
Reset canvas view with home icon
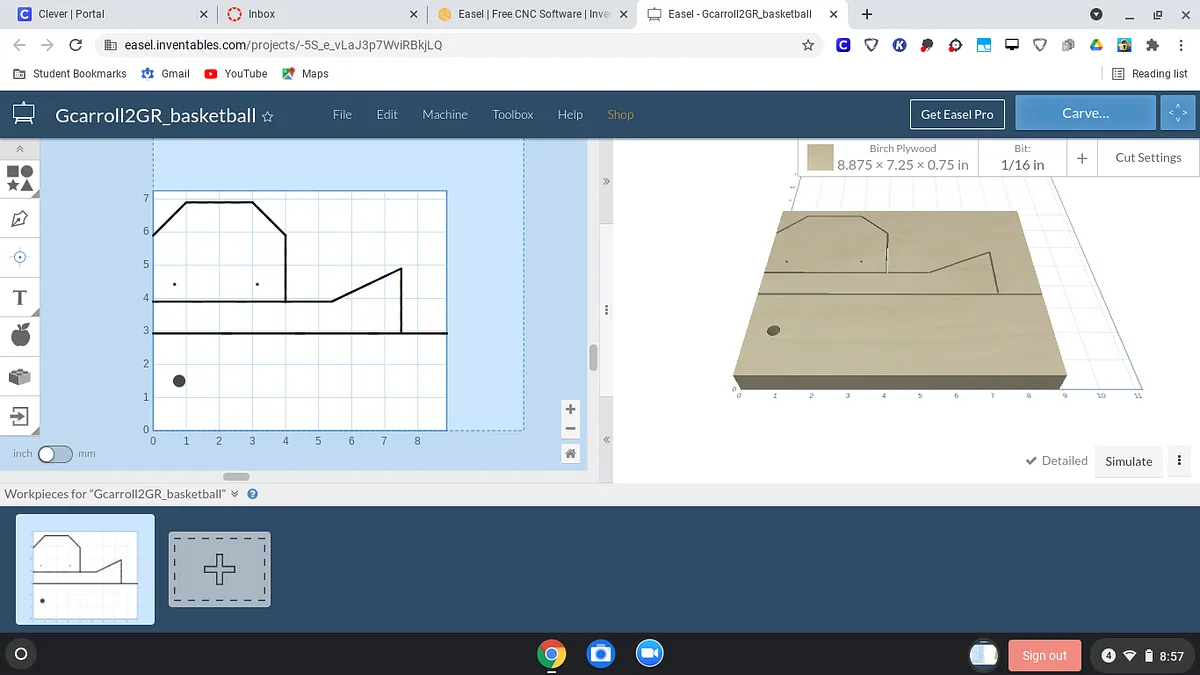(x=570, y=453)
